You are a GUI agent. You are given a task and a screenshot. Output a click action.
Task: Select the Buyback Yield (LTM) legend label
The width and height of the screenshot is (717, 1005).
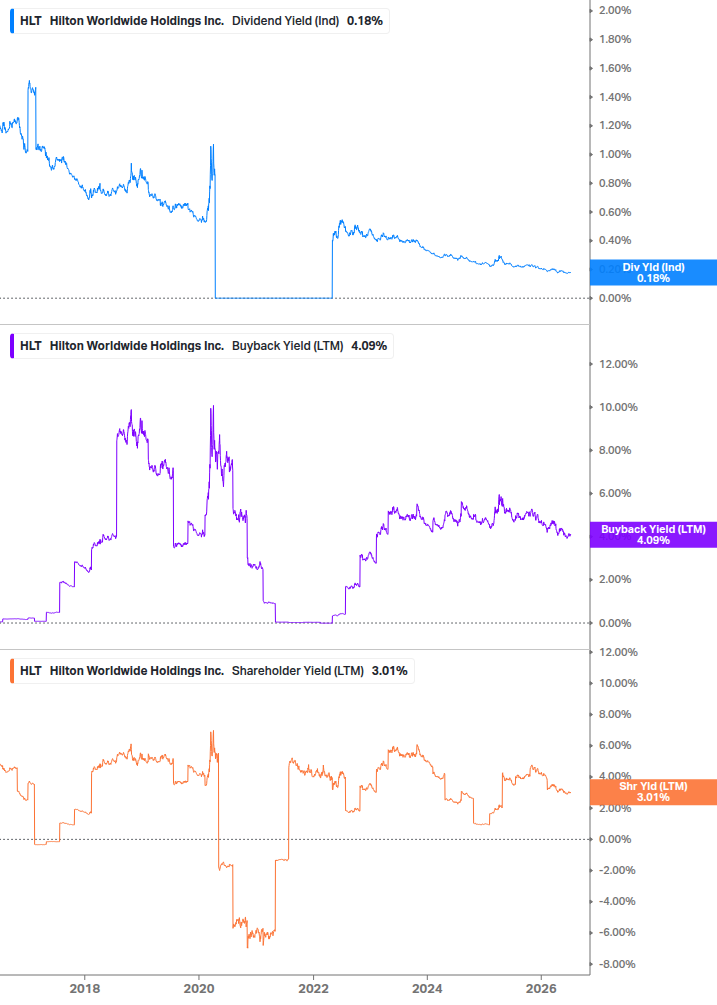click(287, 346)
